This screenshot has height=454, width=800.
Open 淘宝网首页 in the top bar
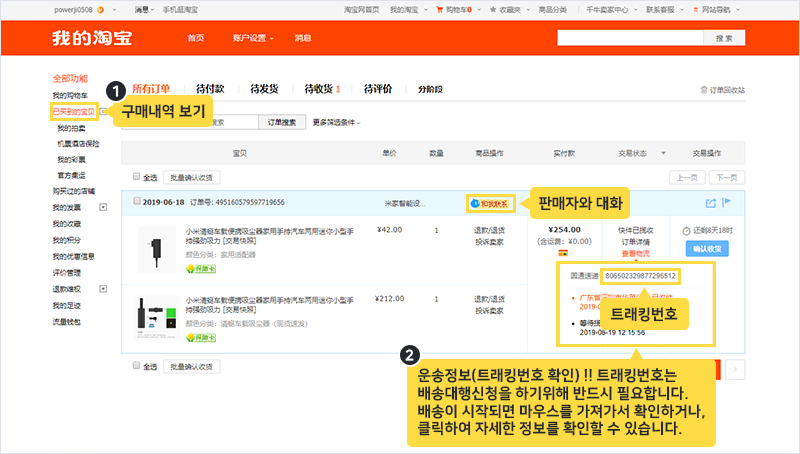click(362, 10)
